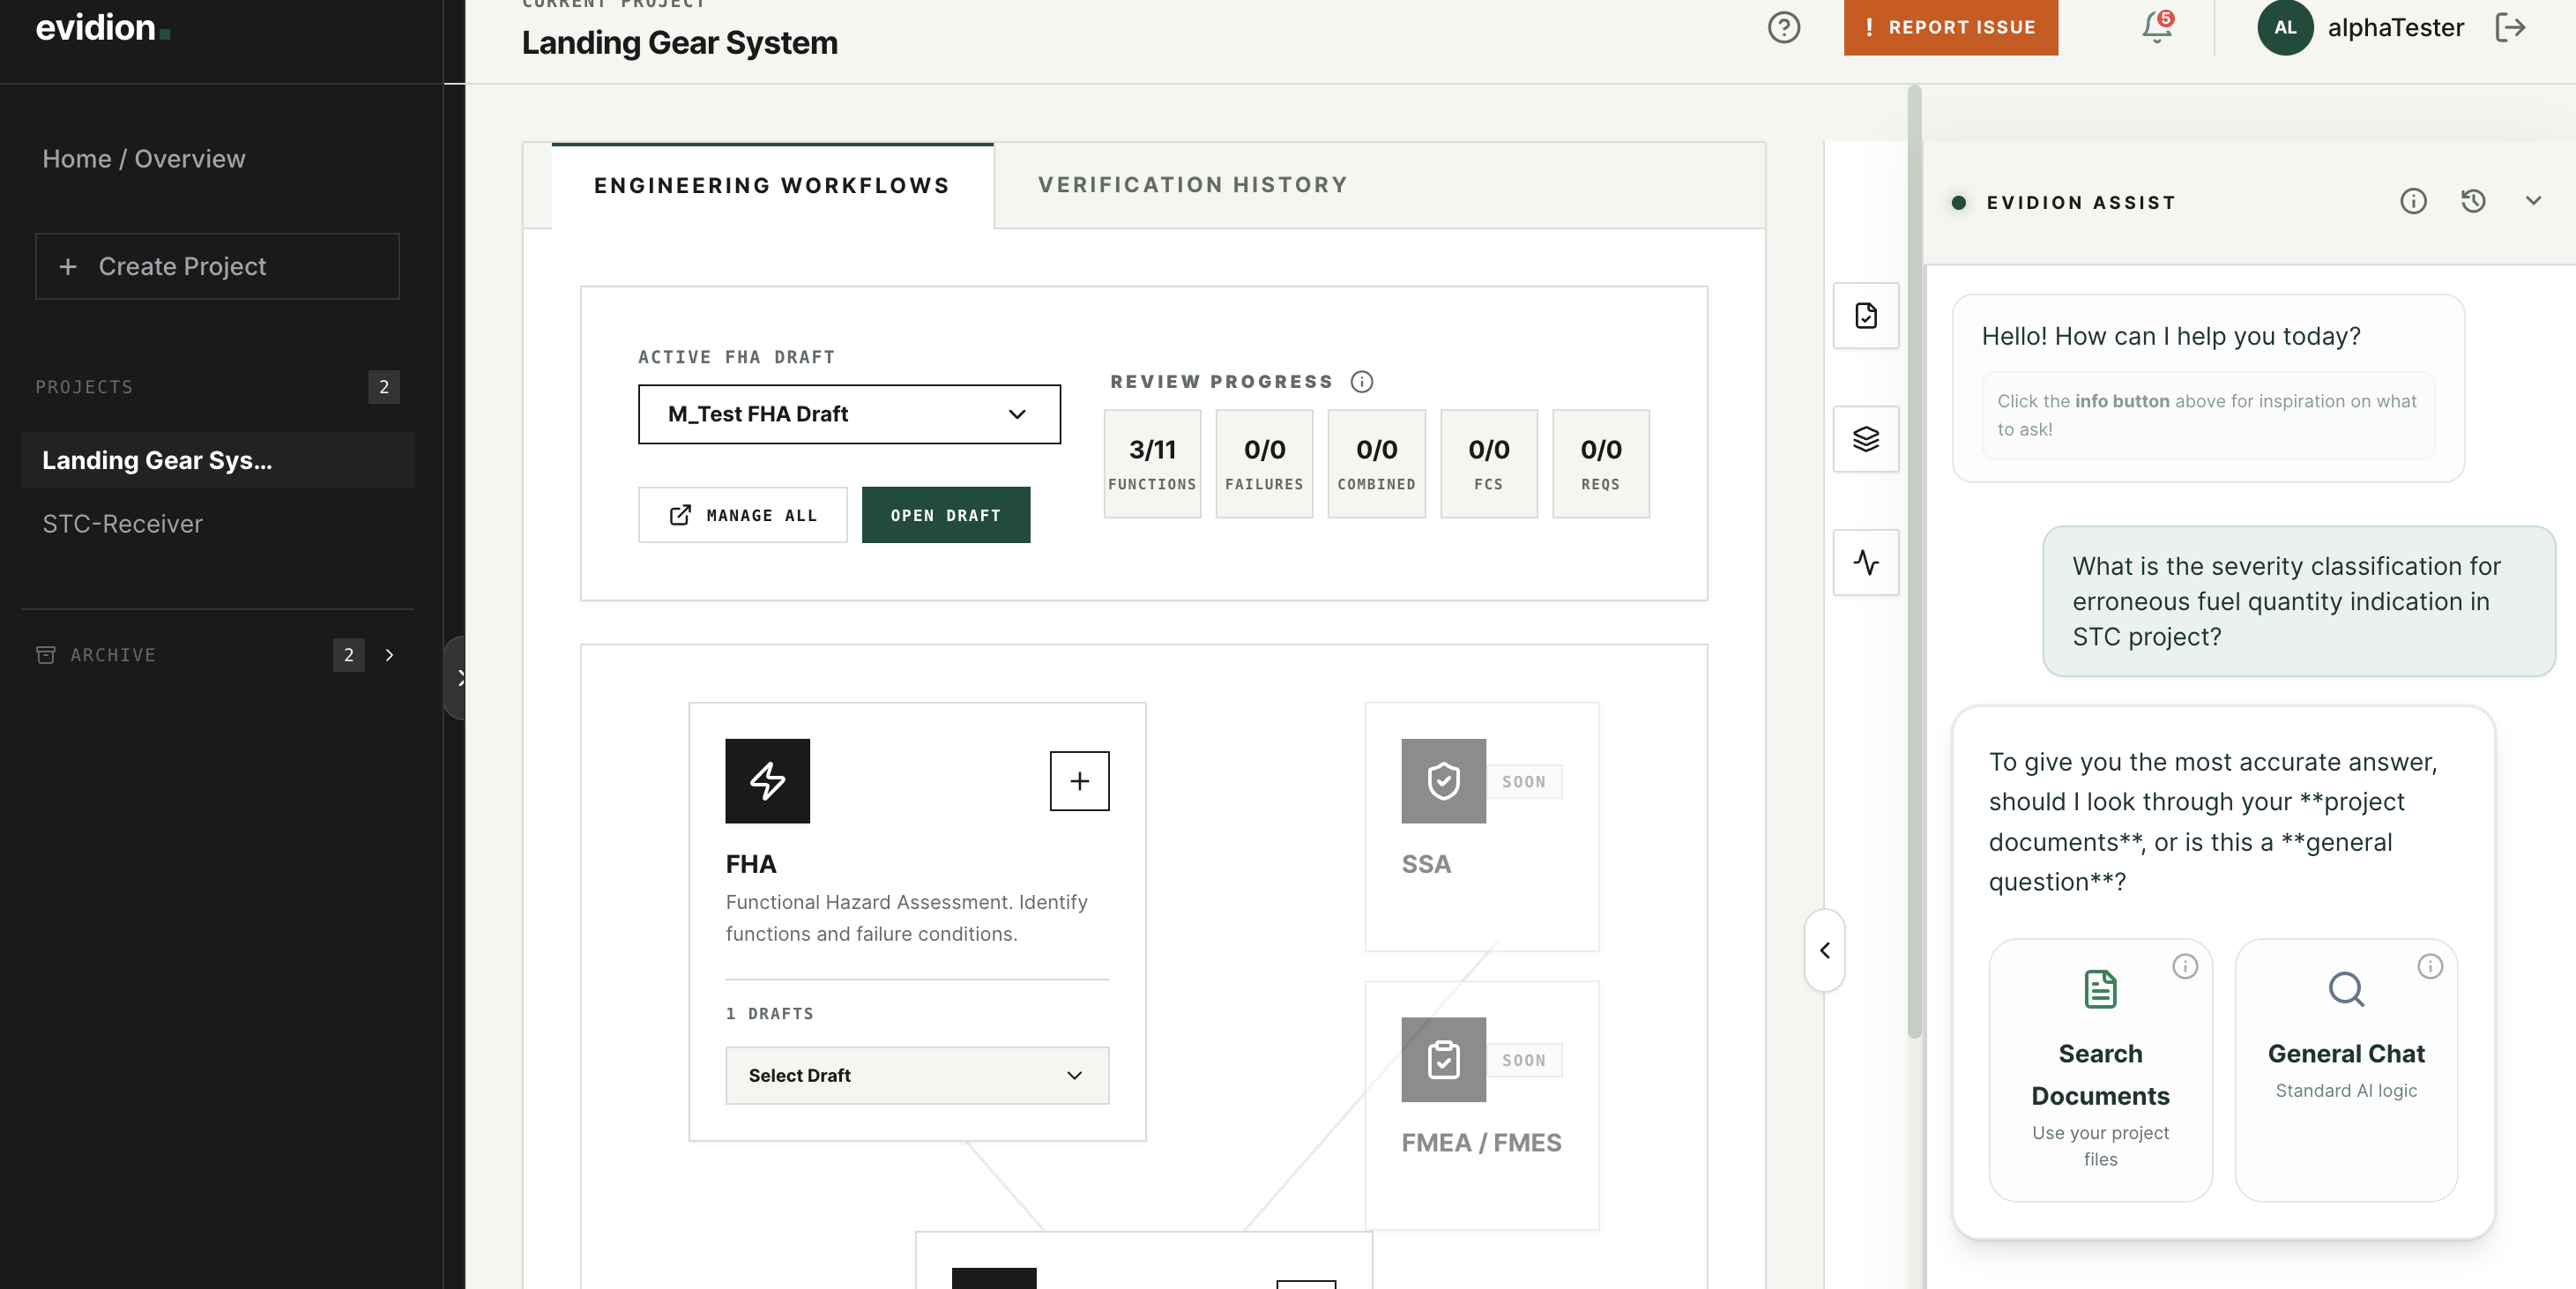
Task: Open the M_Test FHA Draft dropdown
Action: coord(848,414)
